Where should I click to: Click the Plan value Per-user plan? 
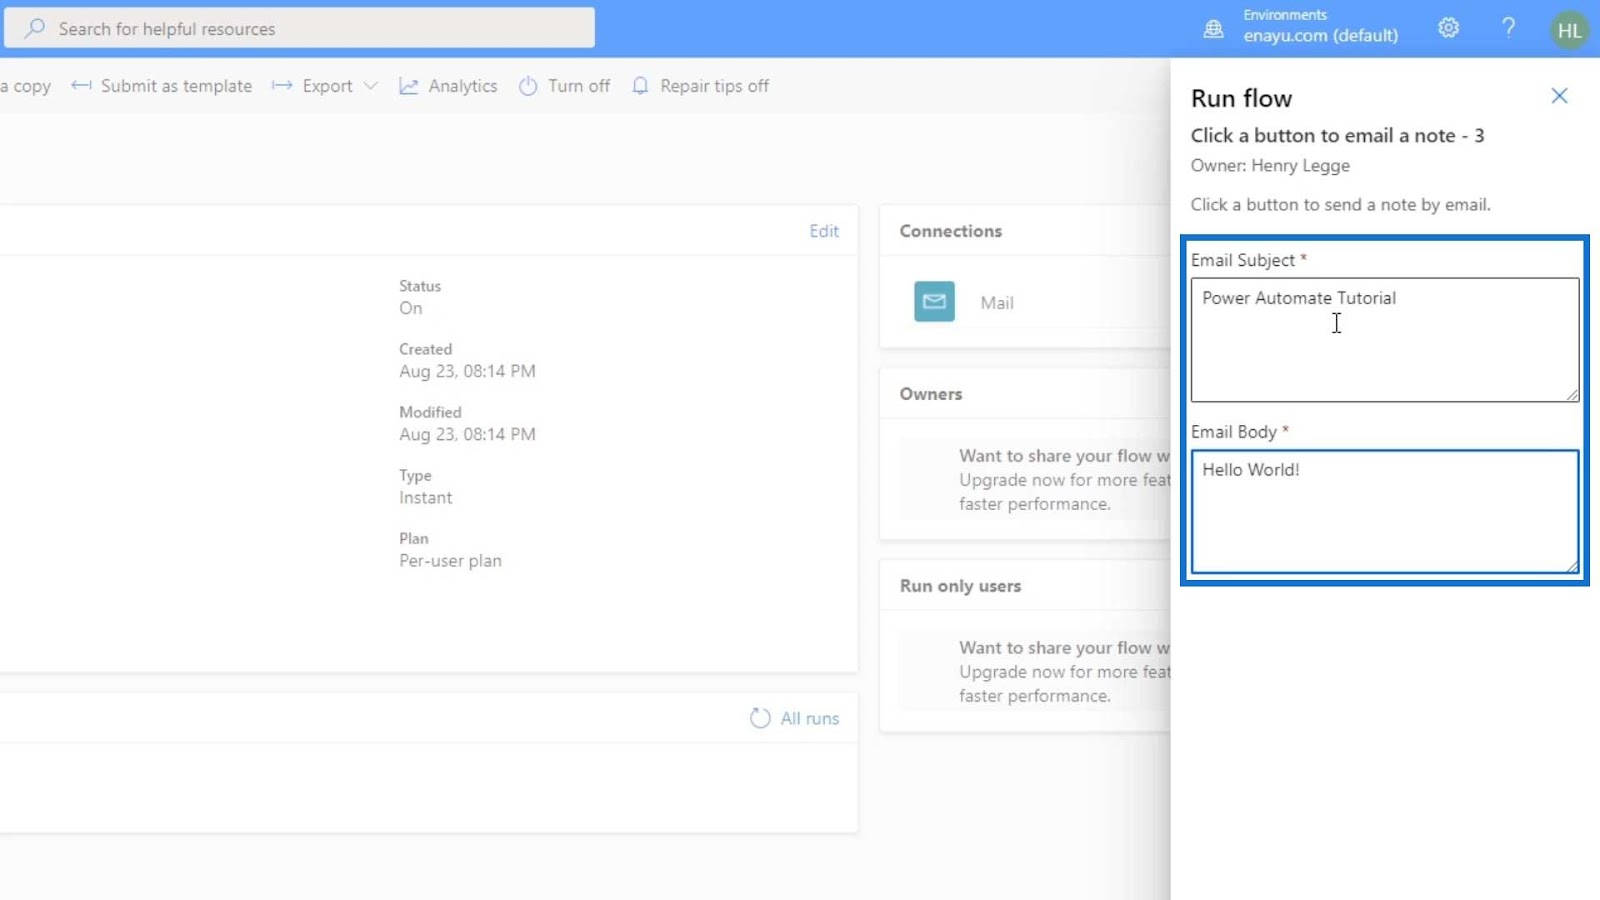click(x=450, y=561)
